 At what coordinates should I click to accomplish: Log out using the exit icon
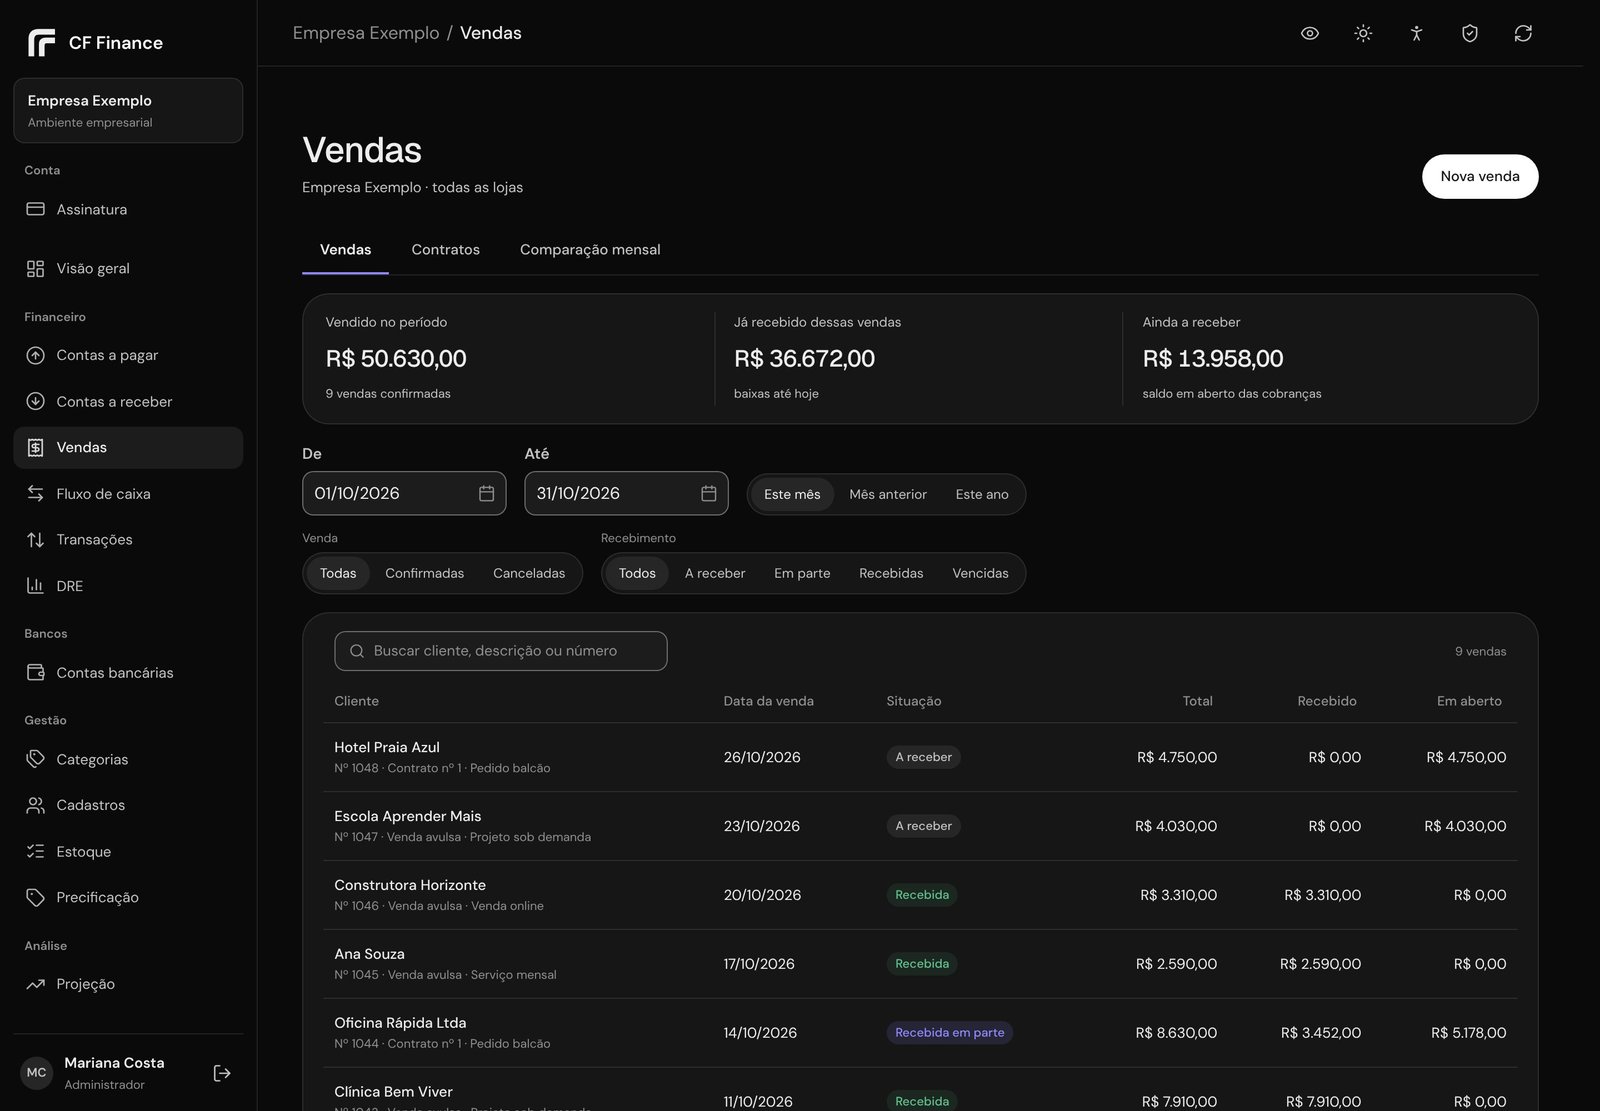point(222,1073)
